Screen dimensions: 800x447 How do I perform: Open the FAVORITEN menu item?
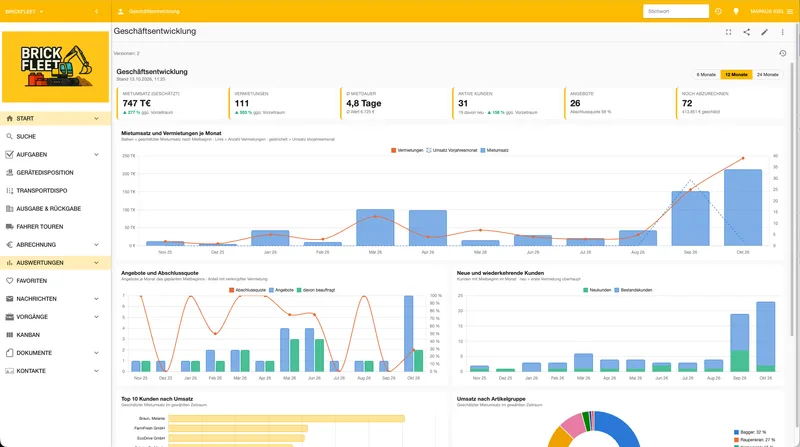pyautogui.click(x=55, y=281)
